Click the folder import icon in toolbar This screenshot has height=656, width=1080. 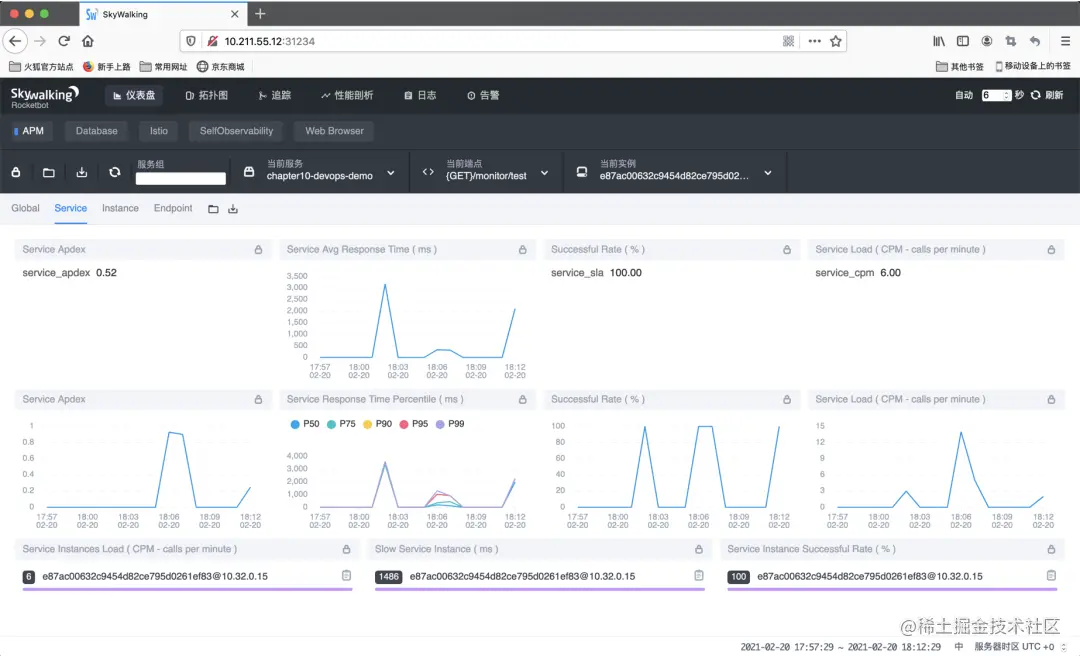(49, 172)
